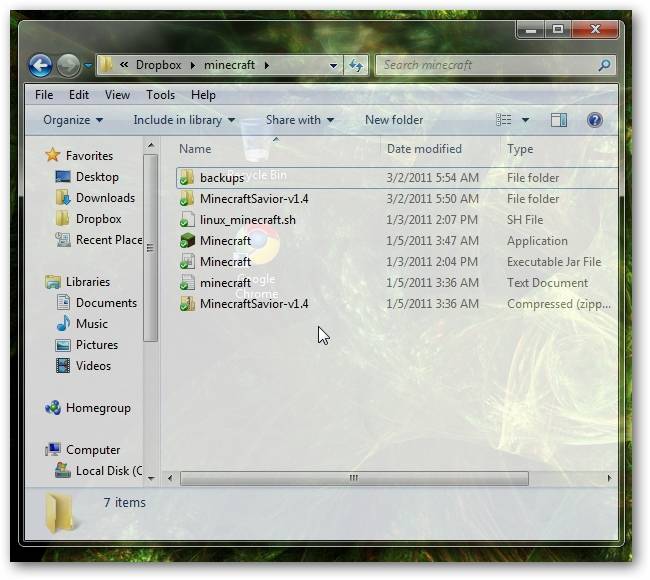This screenshot has height=580, width=650.
Task: Select the MinecraftSavior-v1.4 zipped folder icon
Action: tap(187, 304)
